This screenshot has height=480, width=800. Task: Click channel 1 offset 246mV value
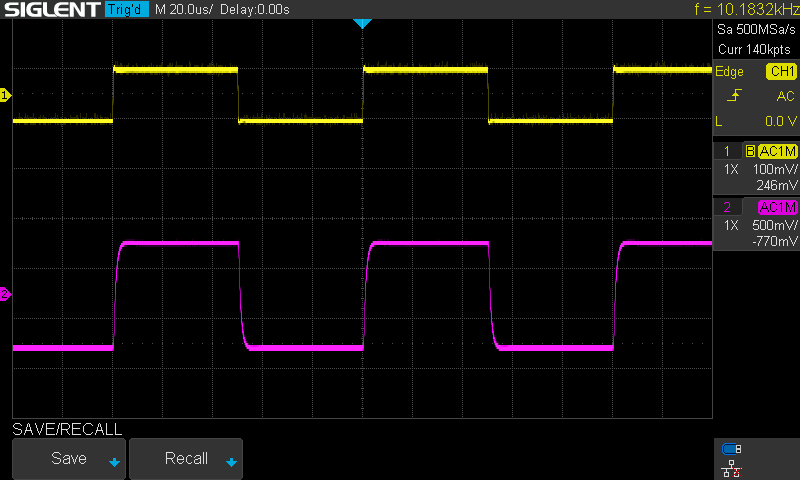pos(777,185)
